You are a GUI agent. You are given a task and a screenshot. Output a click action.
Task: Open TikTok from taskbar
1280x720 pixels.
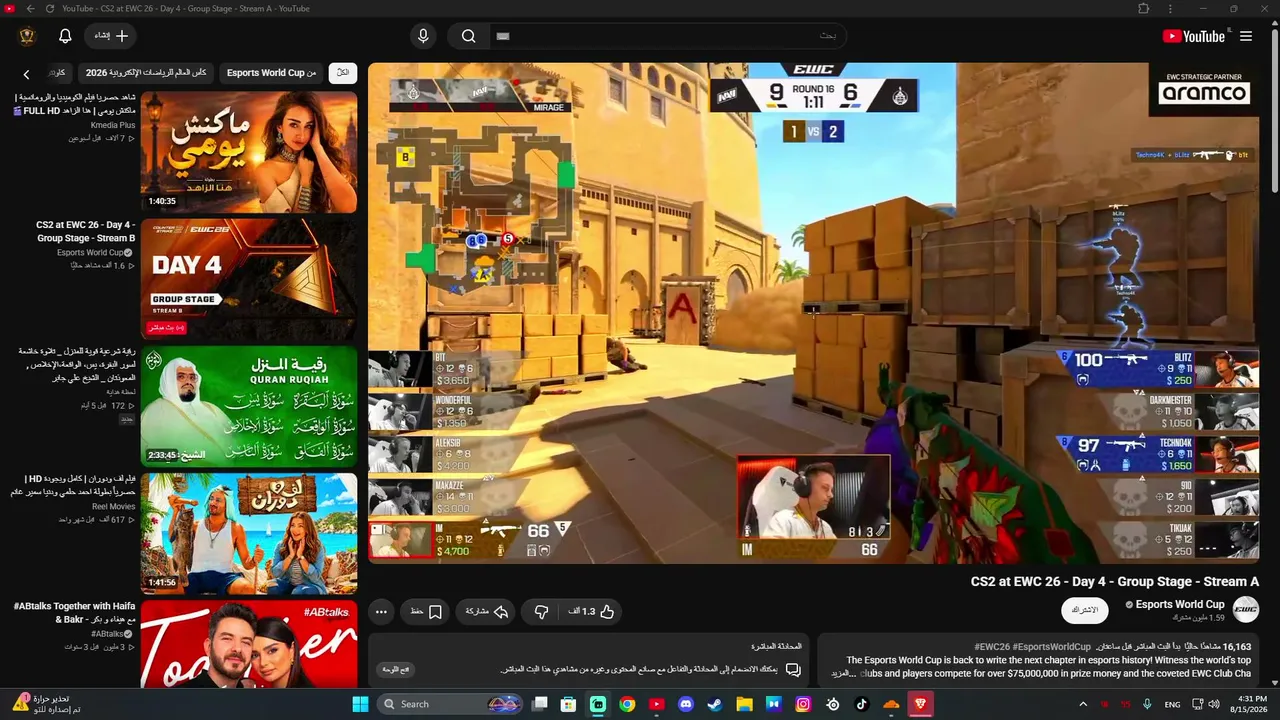click(x=862, y=704)
